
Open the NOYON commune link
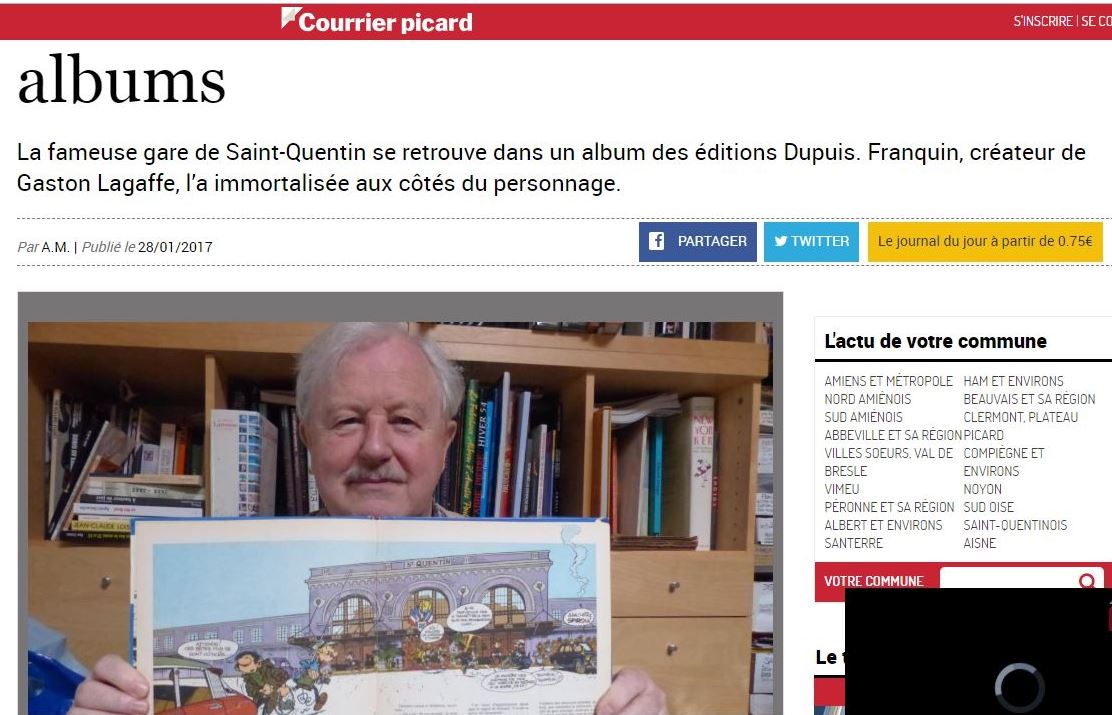click(982, 489)
